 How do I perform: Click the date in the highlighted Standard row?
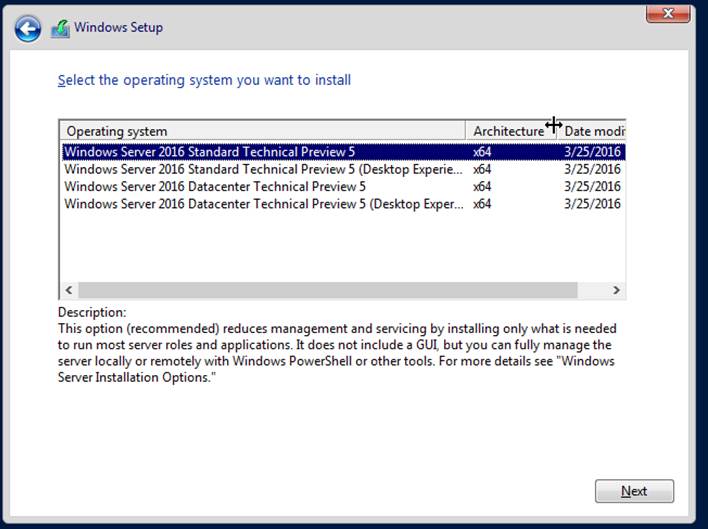[x=592, y=152]
